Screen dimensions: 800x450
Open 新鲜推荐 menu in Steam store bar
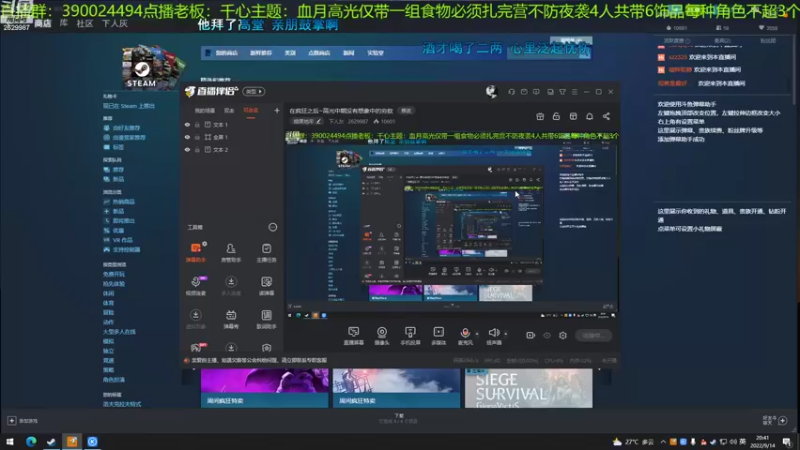coord(261,53)
